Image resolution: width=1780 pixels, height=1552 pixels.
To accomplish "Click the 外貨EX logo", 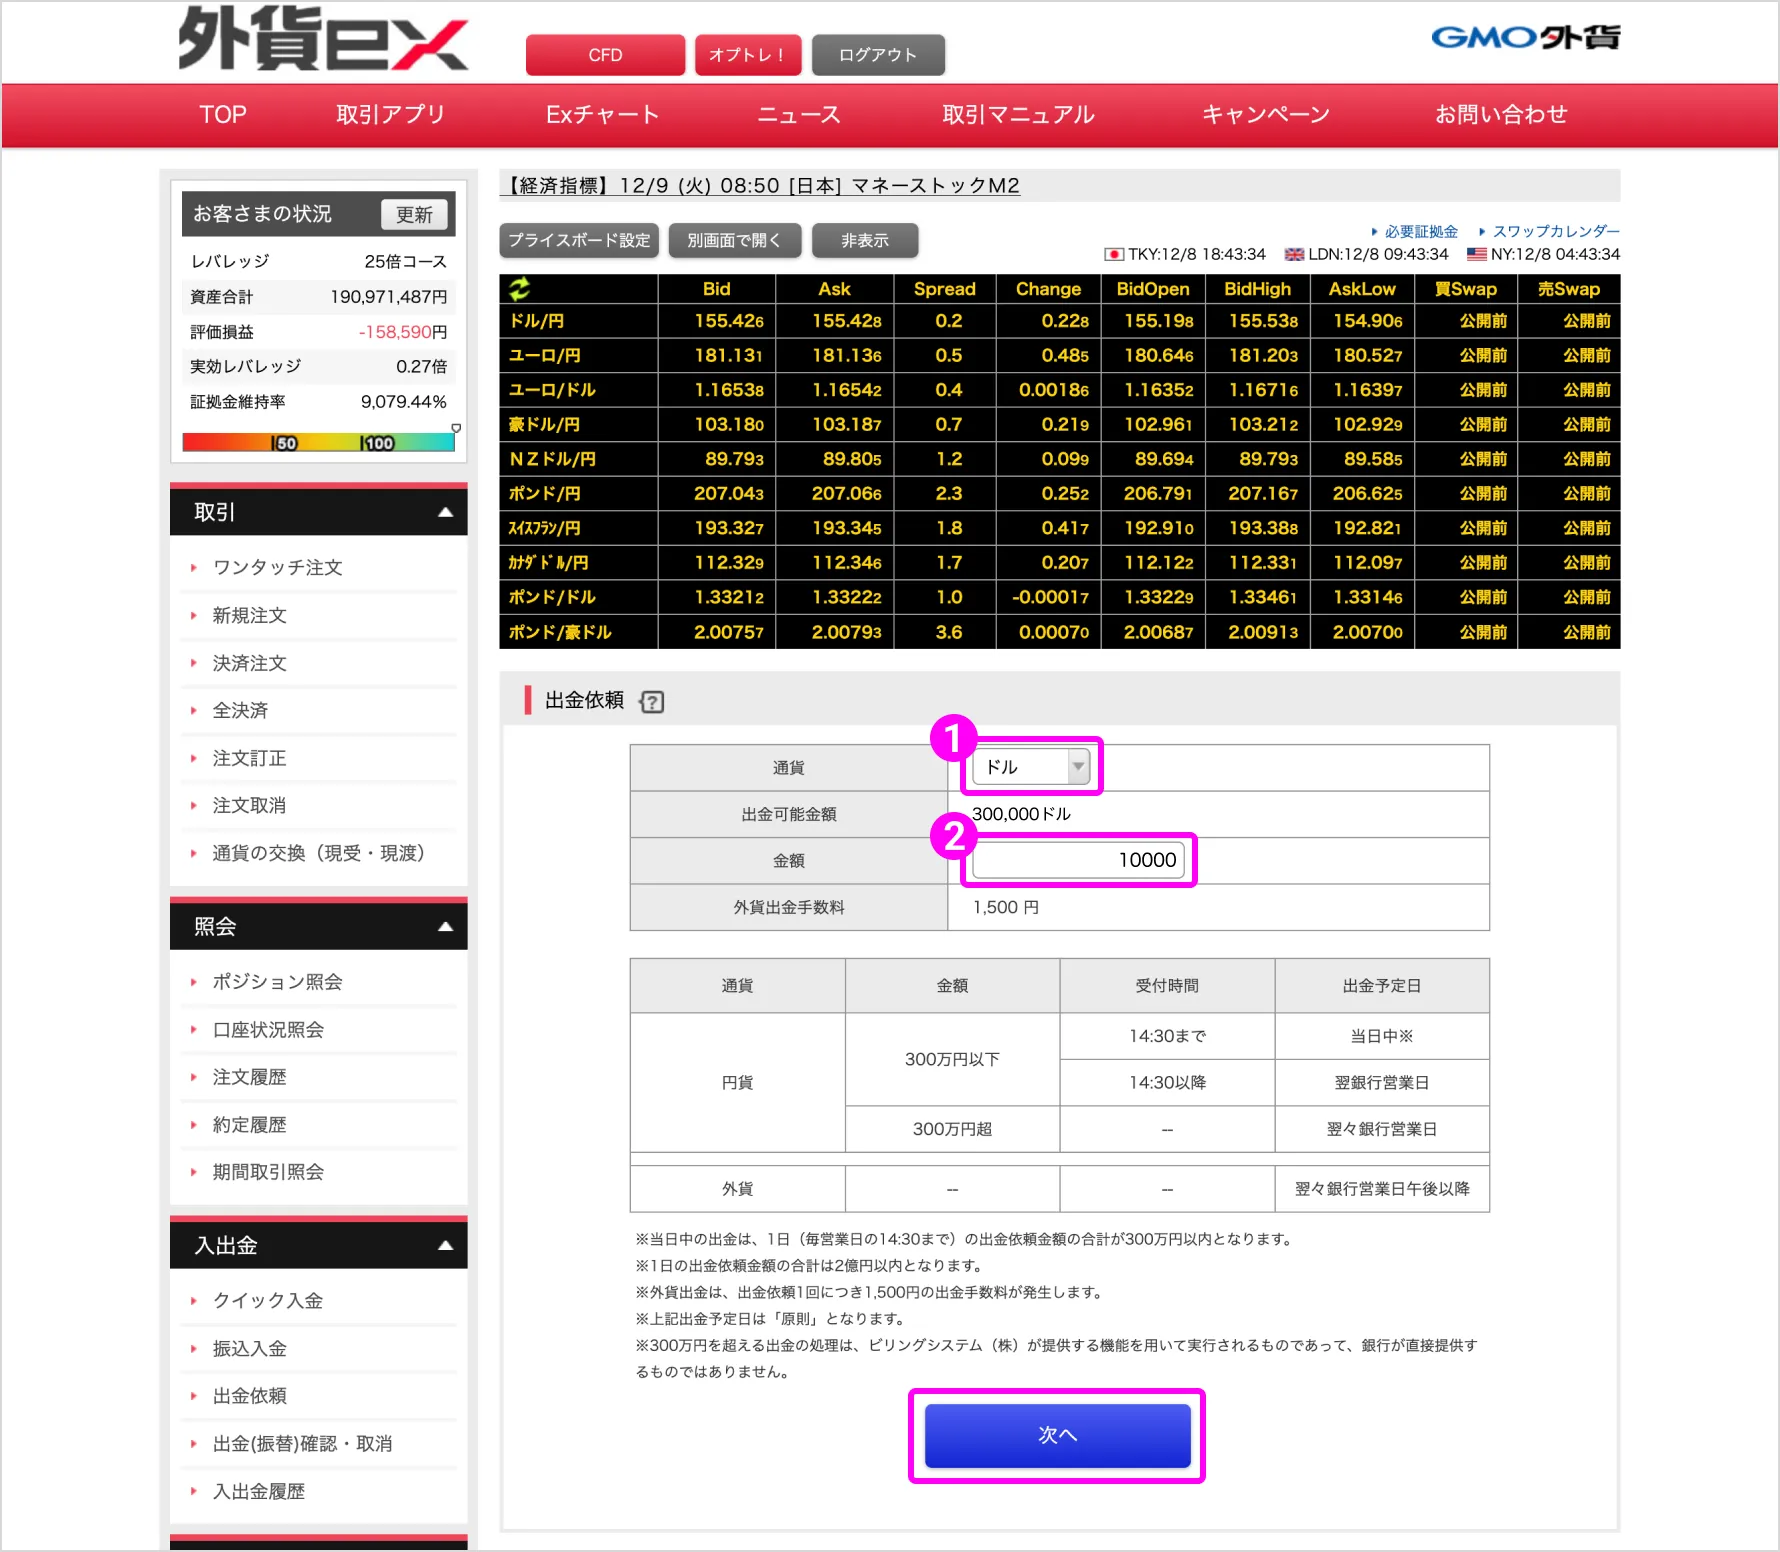I will point(322,40).
